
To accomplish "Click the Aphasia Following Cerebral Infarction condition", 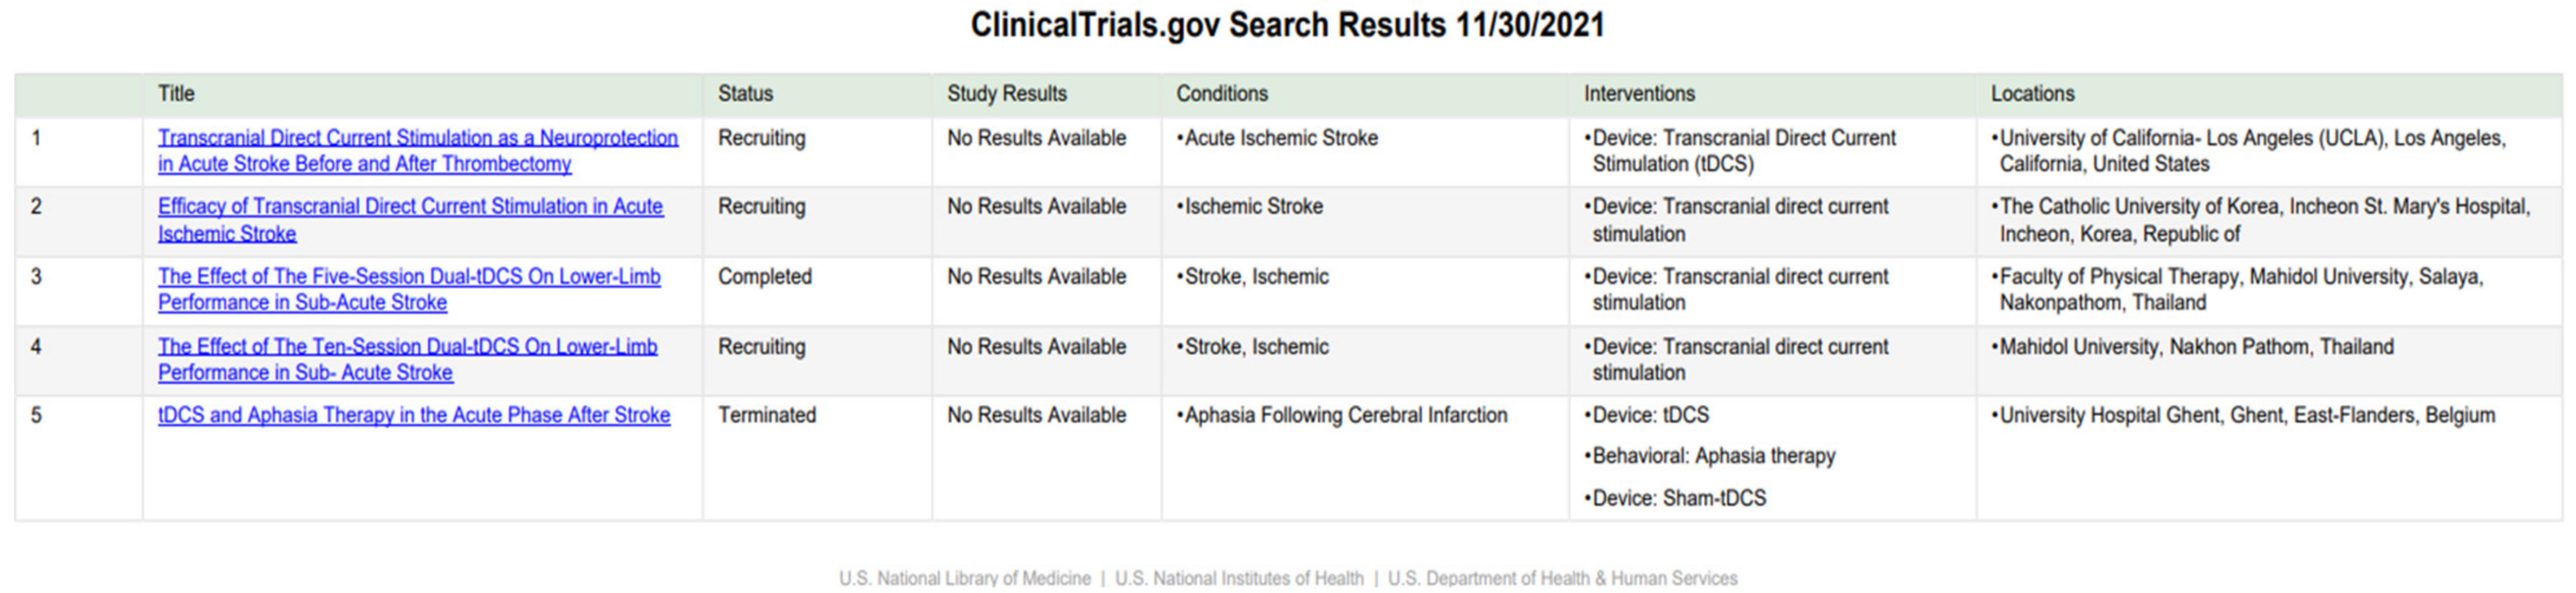I will point(1345,415).
